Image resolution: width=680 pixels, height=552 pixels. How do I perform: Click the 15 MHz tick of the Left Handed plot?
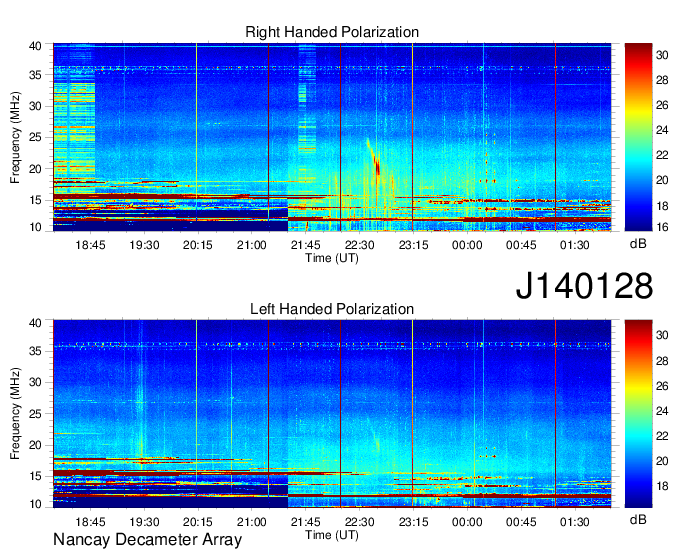35,477
